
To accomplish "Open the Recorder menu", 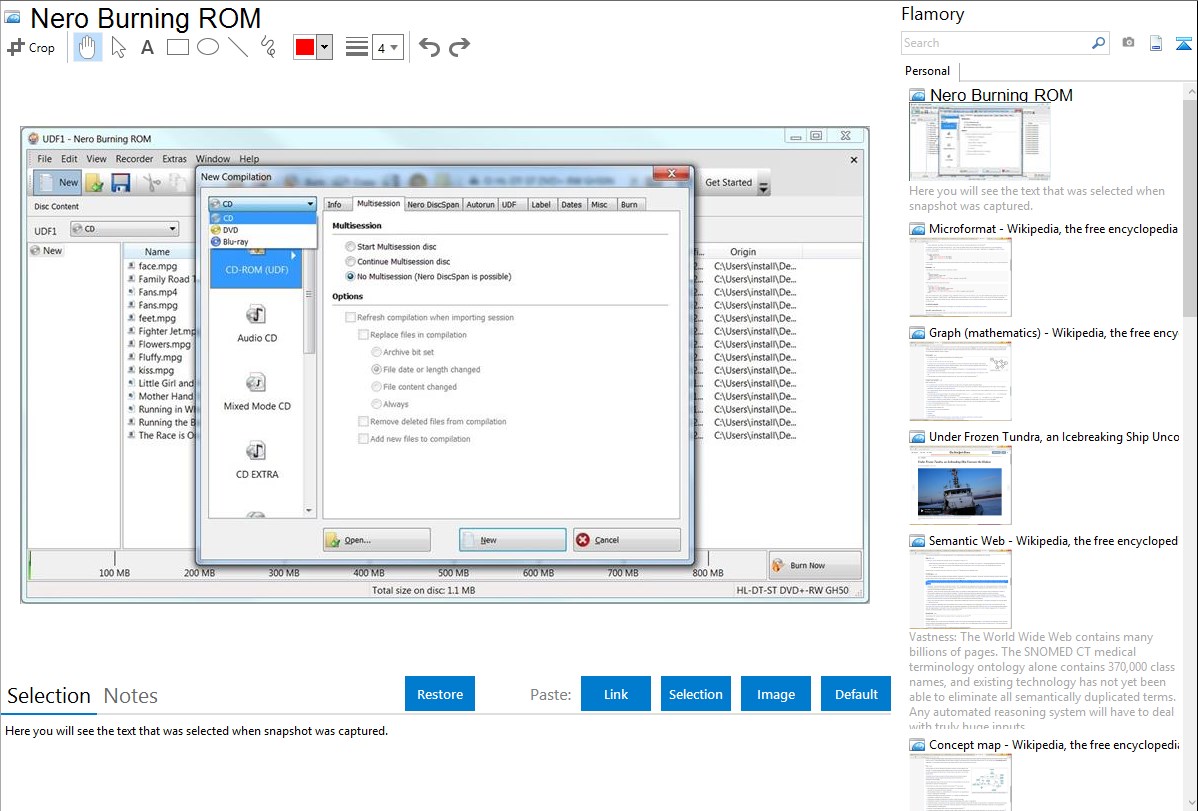I will coord(134,159).
